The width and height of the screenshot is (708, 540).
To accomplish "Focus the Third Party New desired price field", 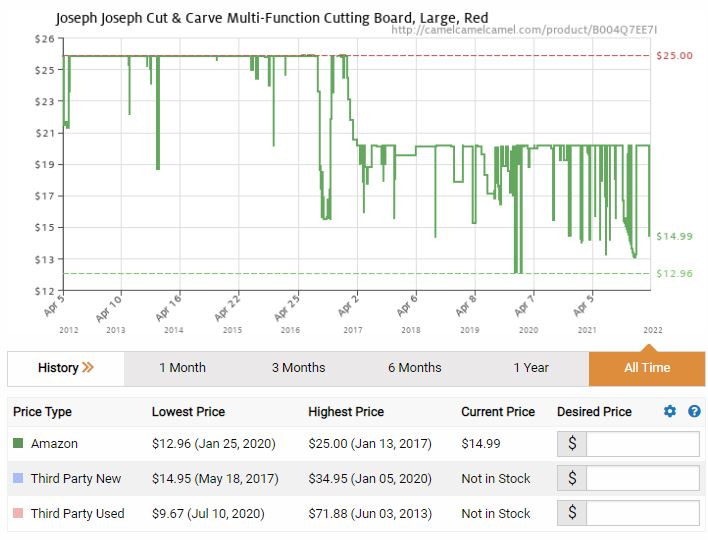I will (x=643, y=478).
